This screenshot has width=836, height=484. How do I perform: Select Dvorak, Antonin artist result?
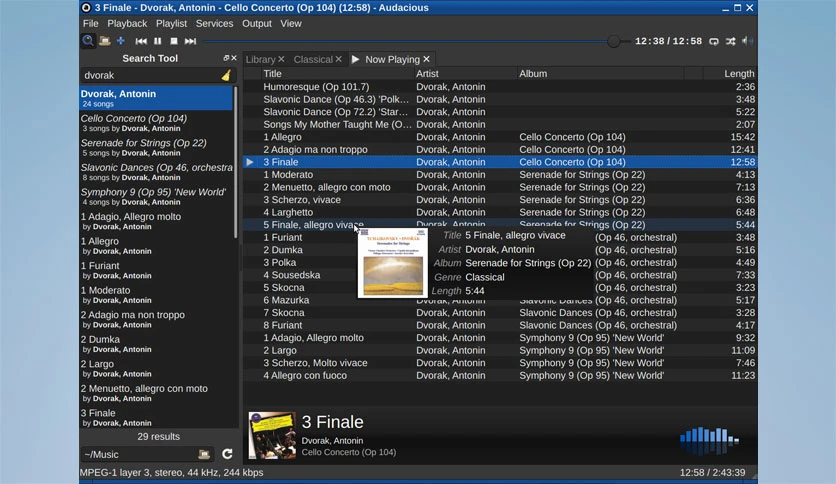(x=156, y=98)
